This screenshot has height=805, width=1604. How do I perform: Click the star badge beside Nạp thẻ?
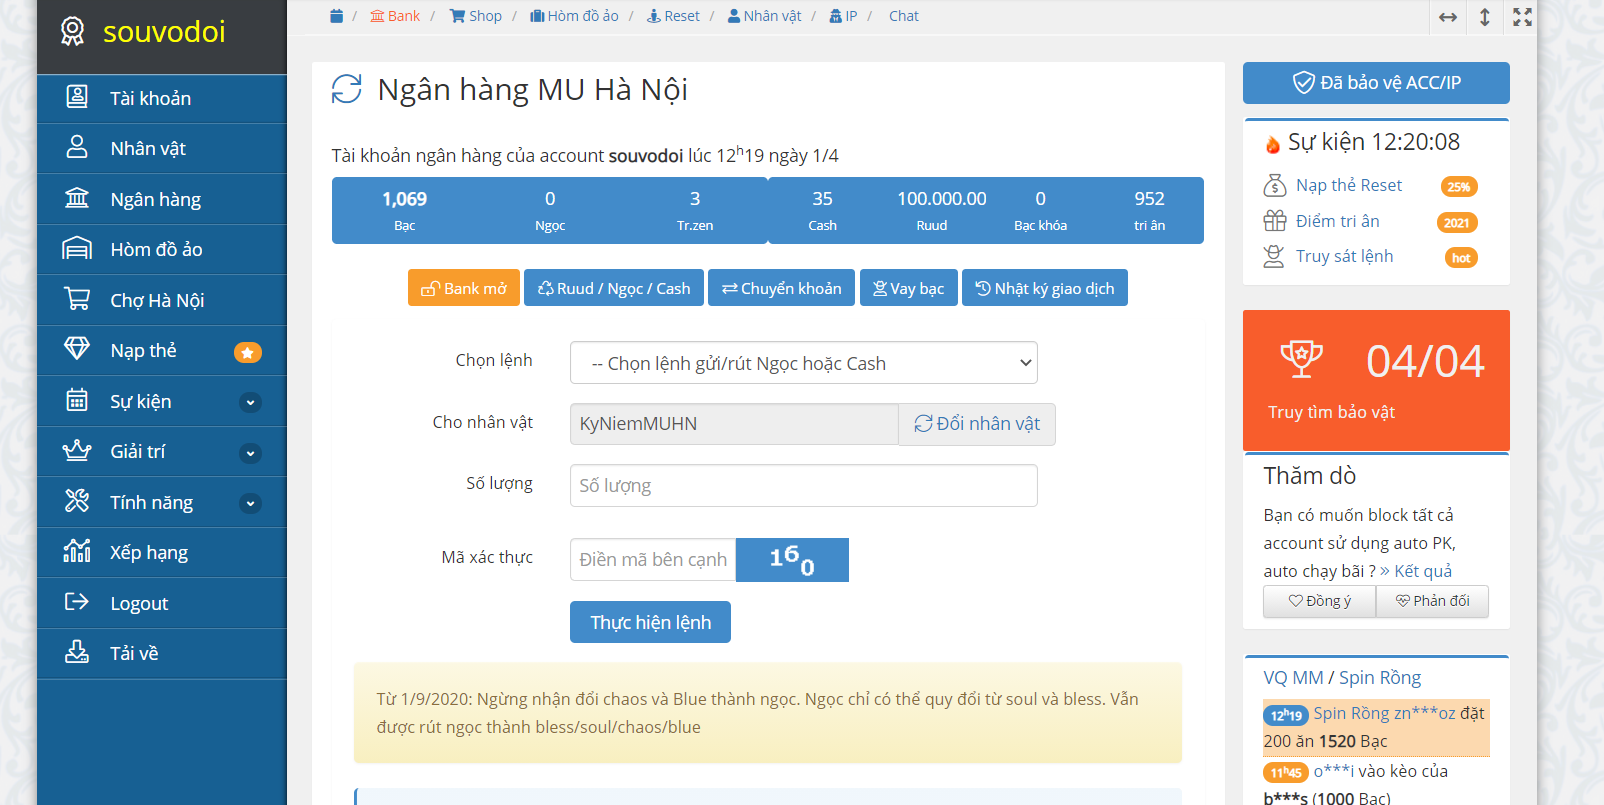coord(247,352)
